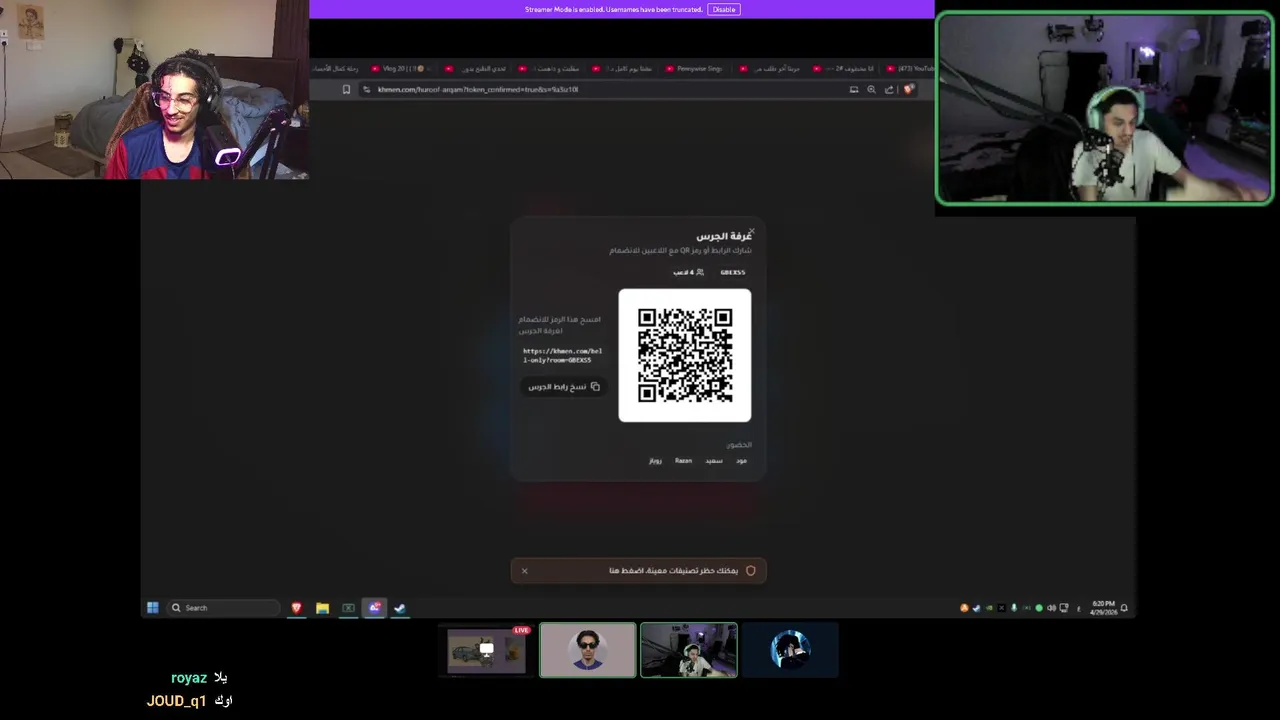Close the bell room dialog
The height and width of the screenshot is (720, 1280).
(x=751, y=231)
